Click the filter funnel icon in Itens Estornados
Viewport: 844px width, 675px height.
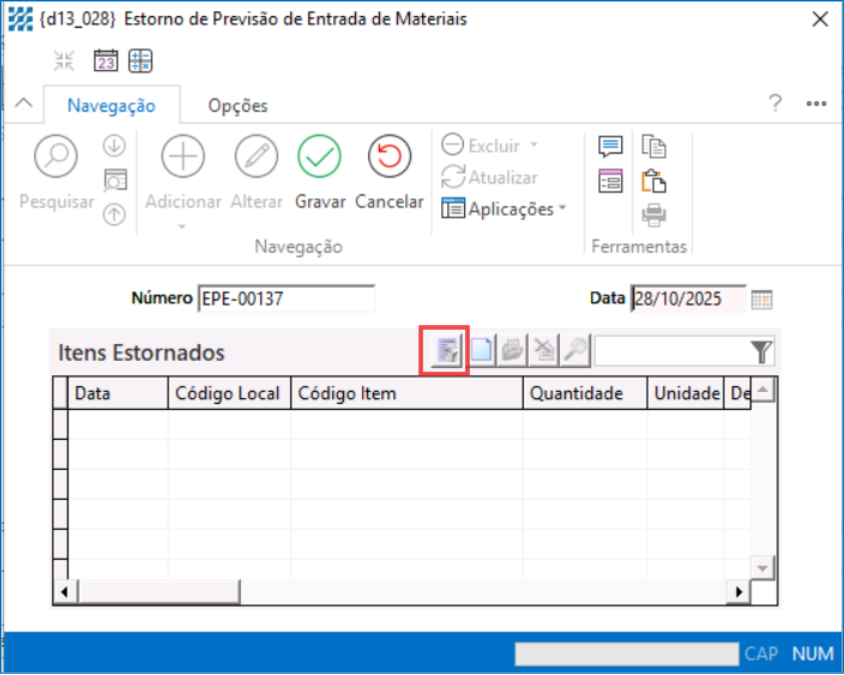(x=762, y=351)
